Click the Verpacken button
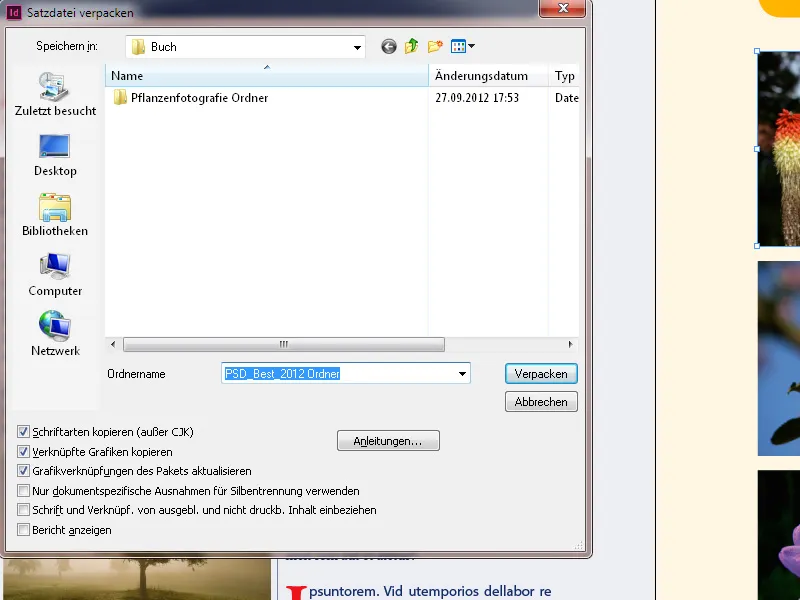 pos(541,373)
